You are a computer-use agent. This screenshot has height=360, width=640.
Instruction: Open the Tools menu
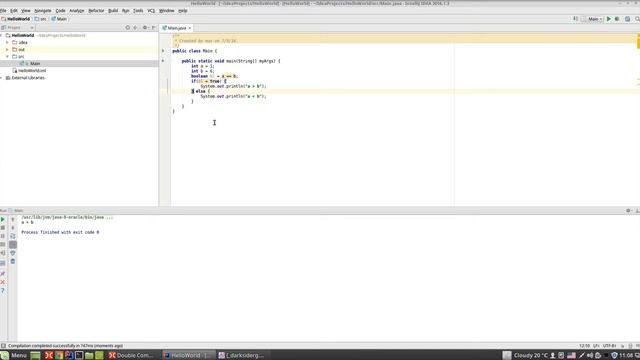pyautogui.click(x=138, y=11)
